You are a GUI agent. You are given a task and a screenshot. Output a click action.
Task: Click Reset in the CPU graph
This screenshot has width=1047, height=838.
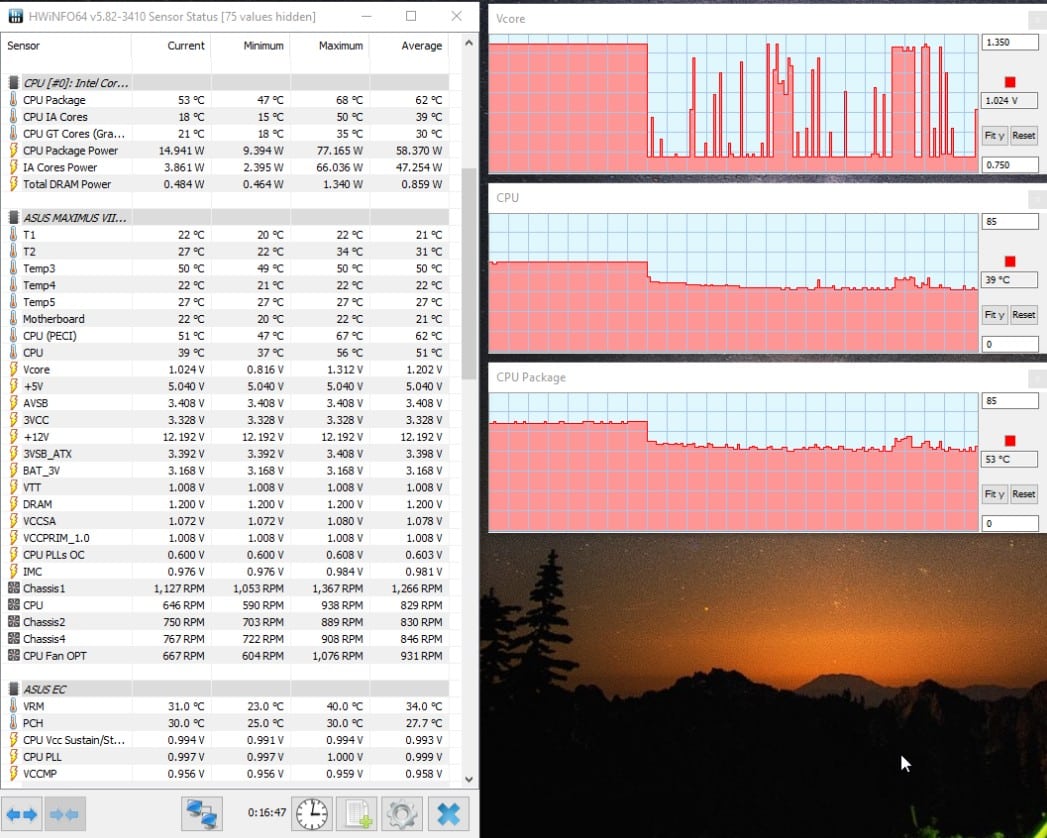coord(1024,315)
